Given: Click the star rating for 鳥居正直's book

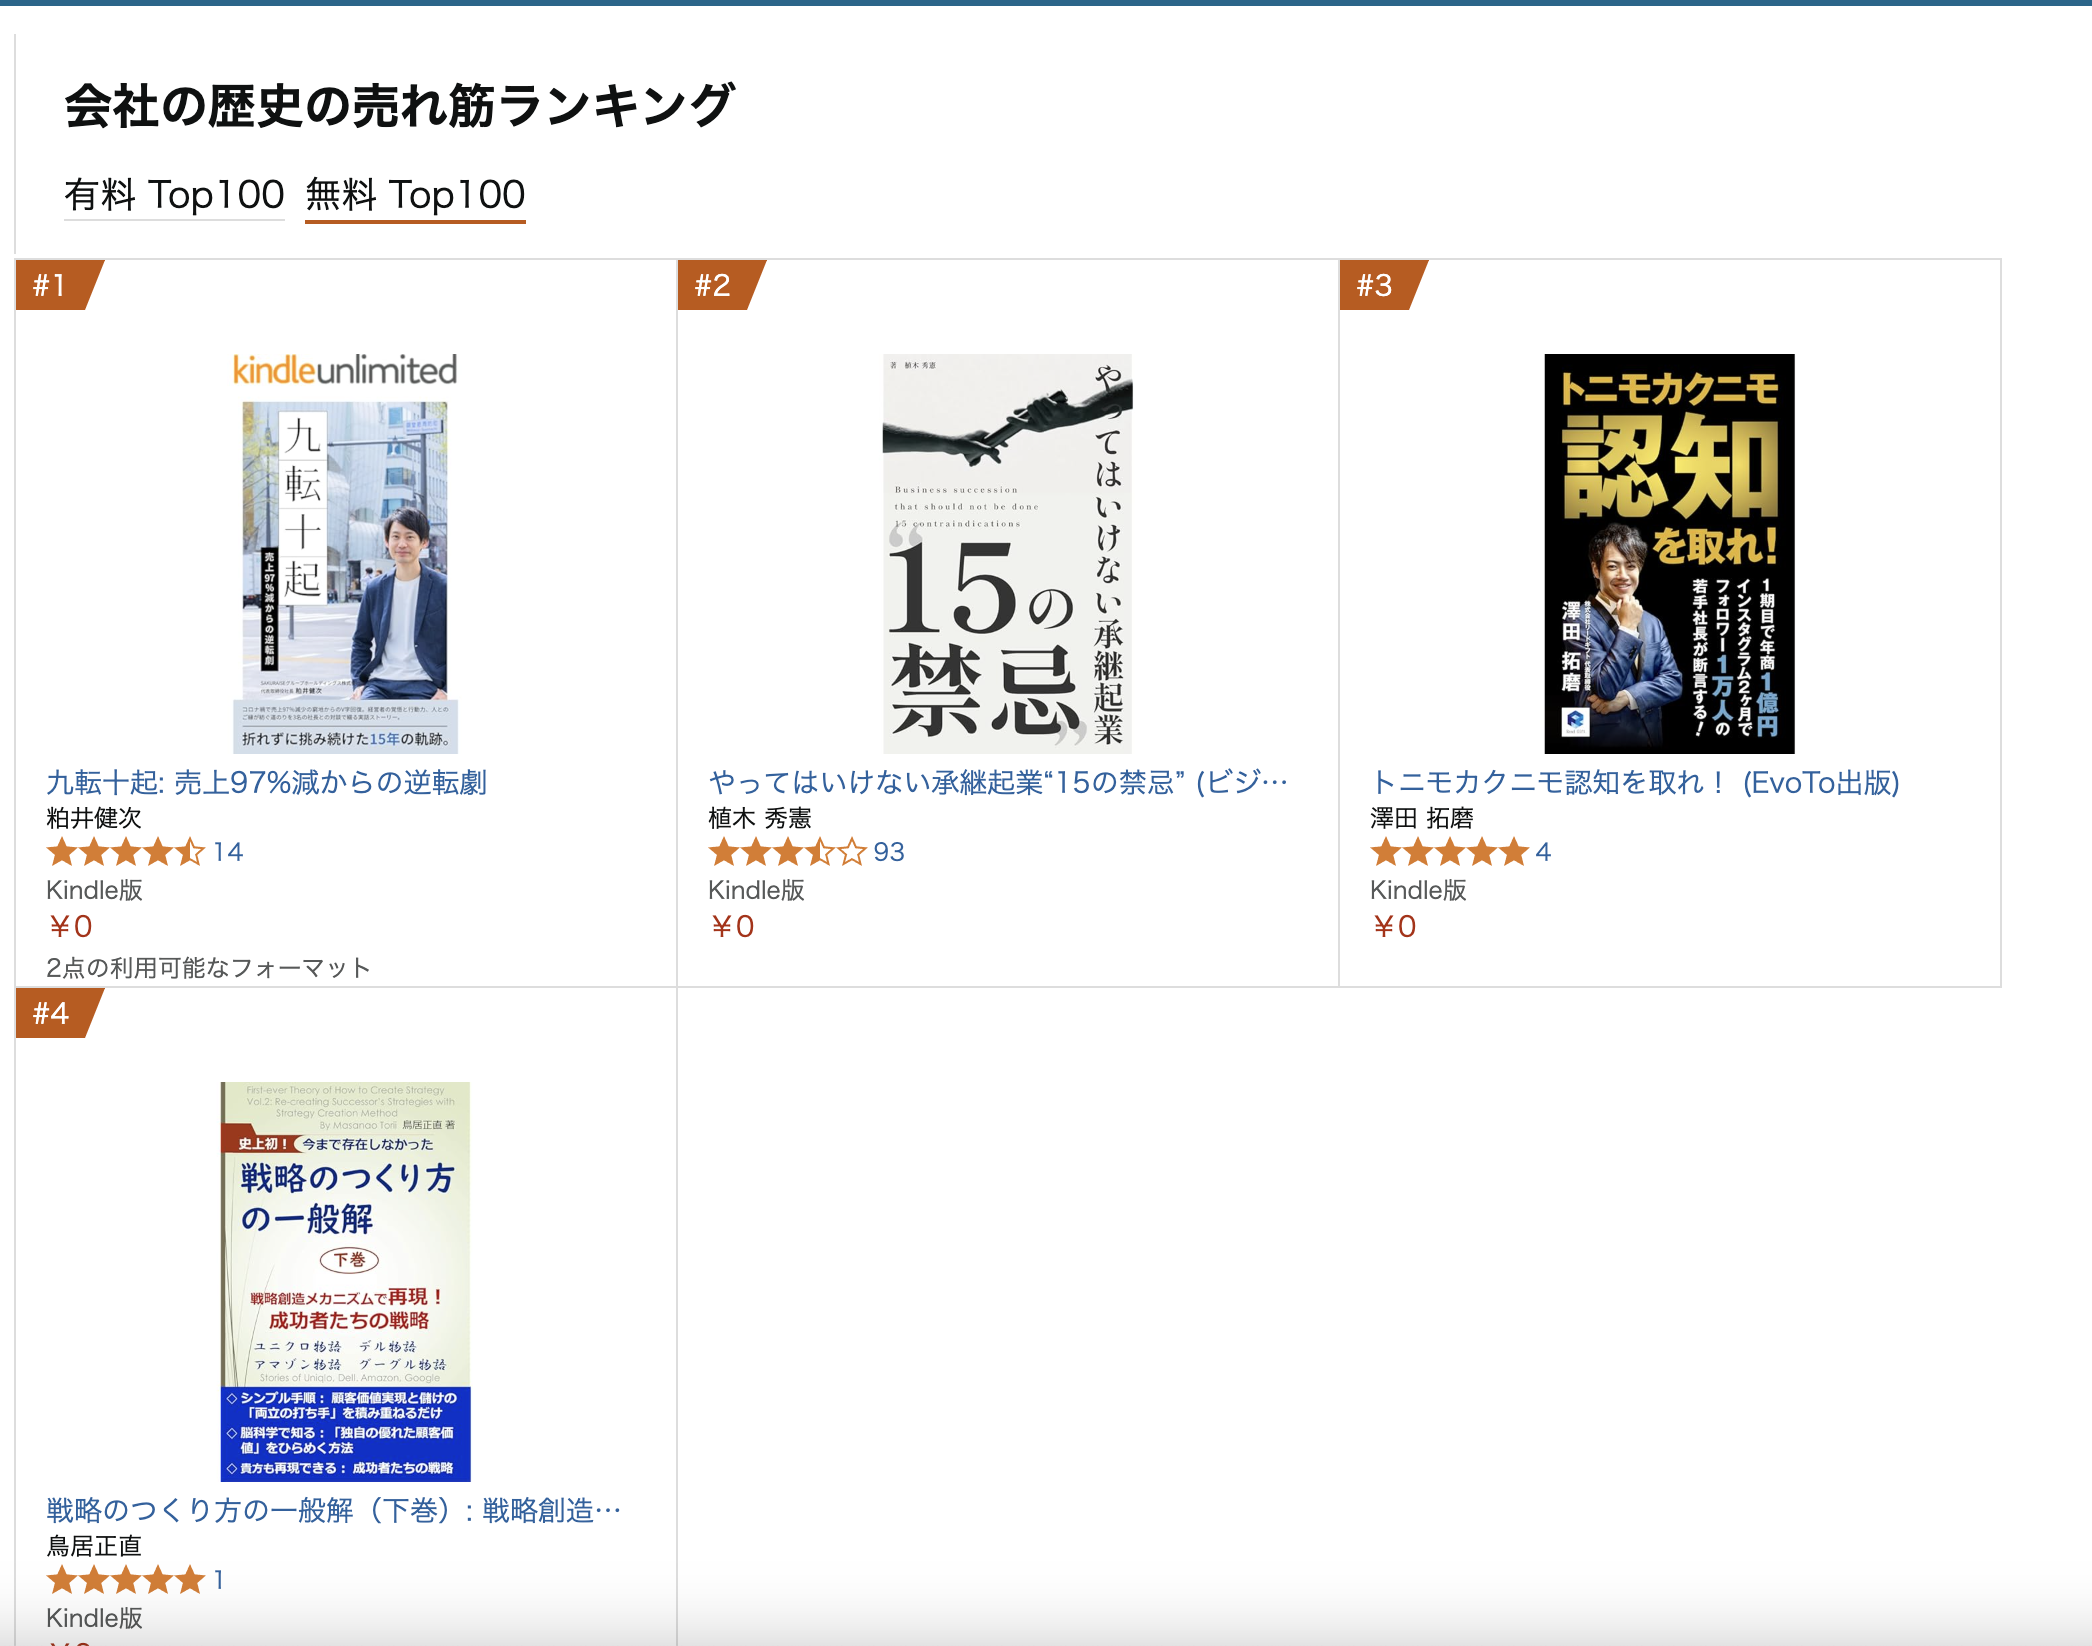Looking at the screenshot, I should 135,1580.
